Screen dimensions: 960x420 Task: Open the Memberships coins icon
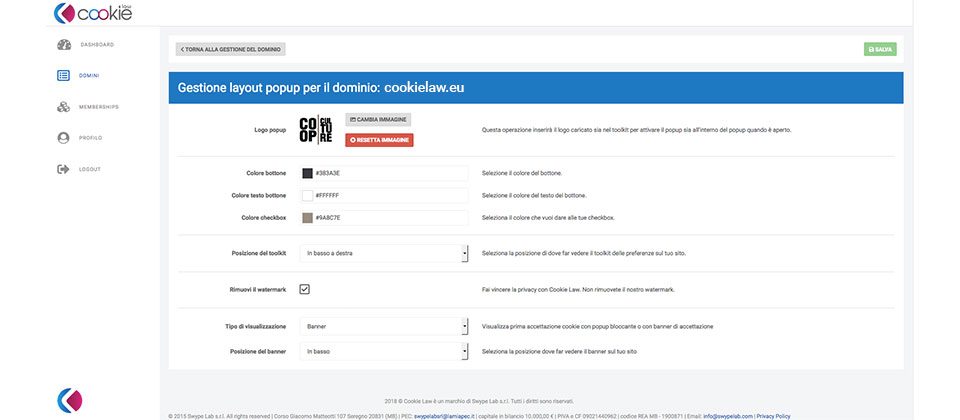coord(64,107)
